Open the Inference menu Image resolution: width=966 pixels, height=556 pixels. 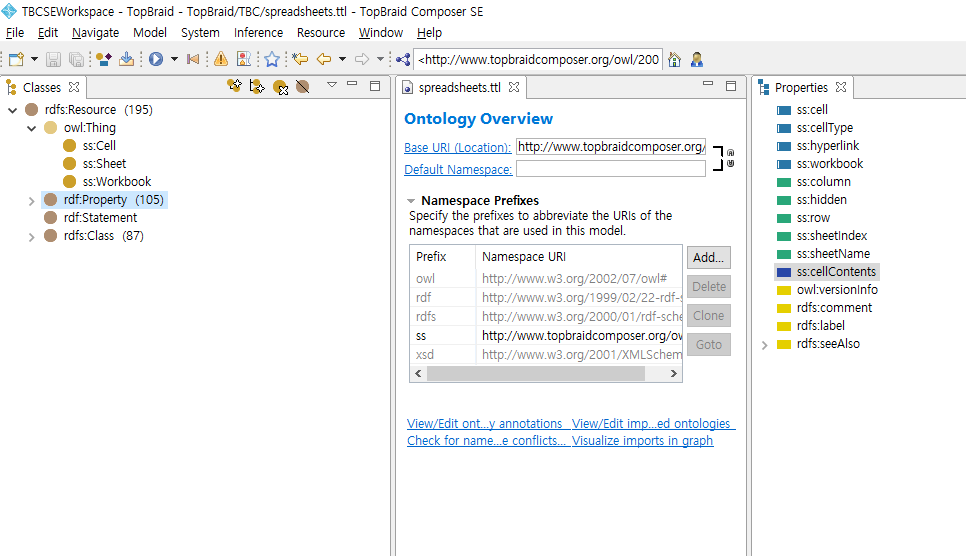tap(258, 33)
